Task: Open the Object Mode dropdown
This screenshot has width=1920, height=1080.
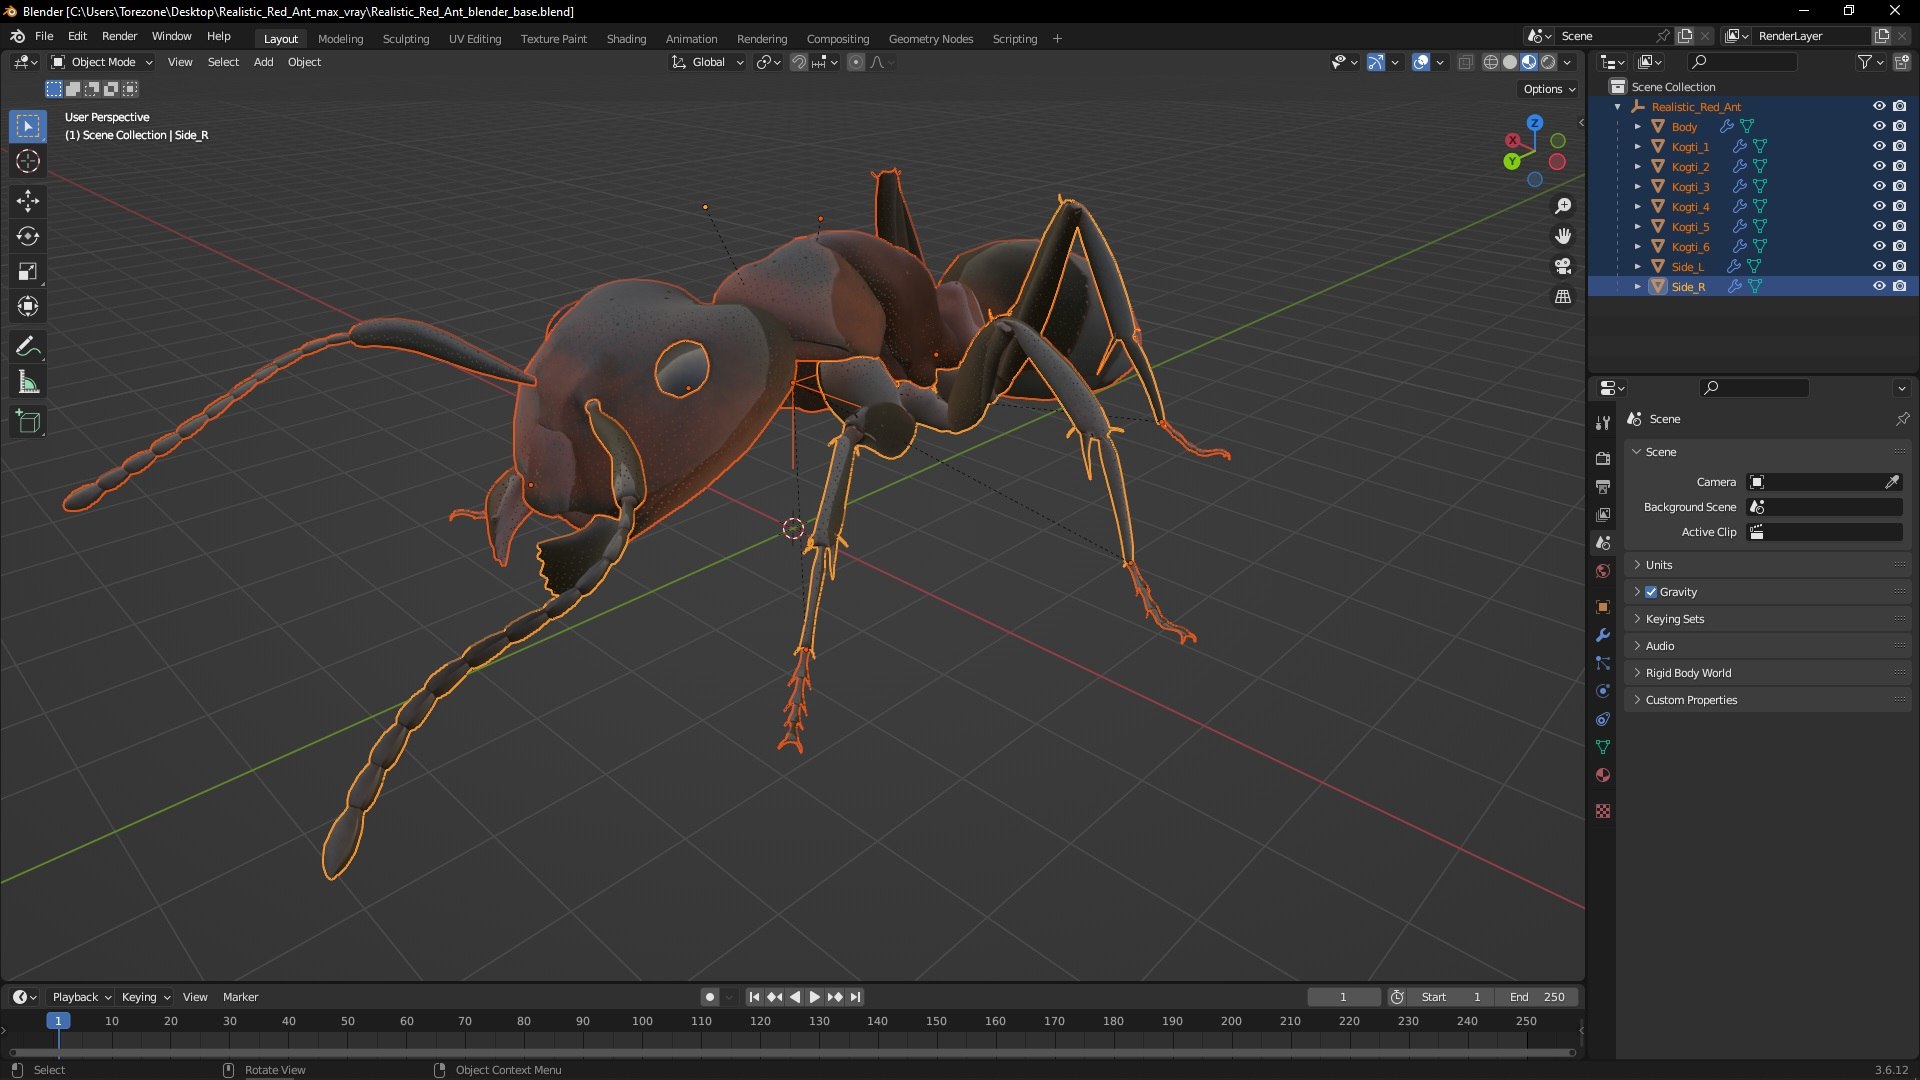Action: pos(102,62)
